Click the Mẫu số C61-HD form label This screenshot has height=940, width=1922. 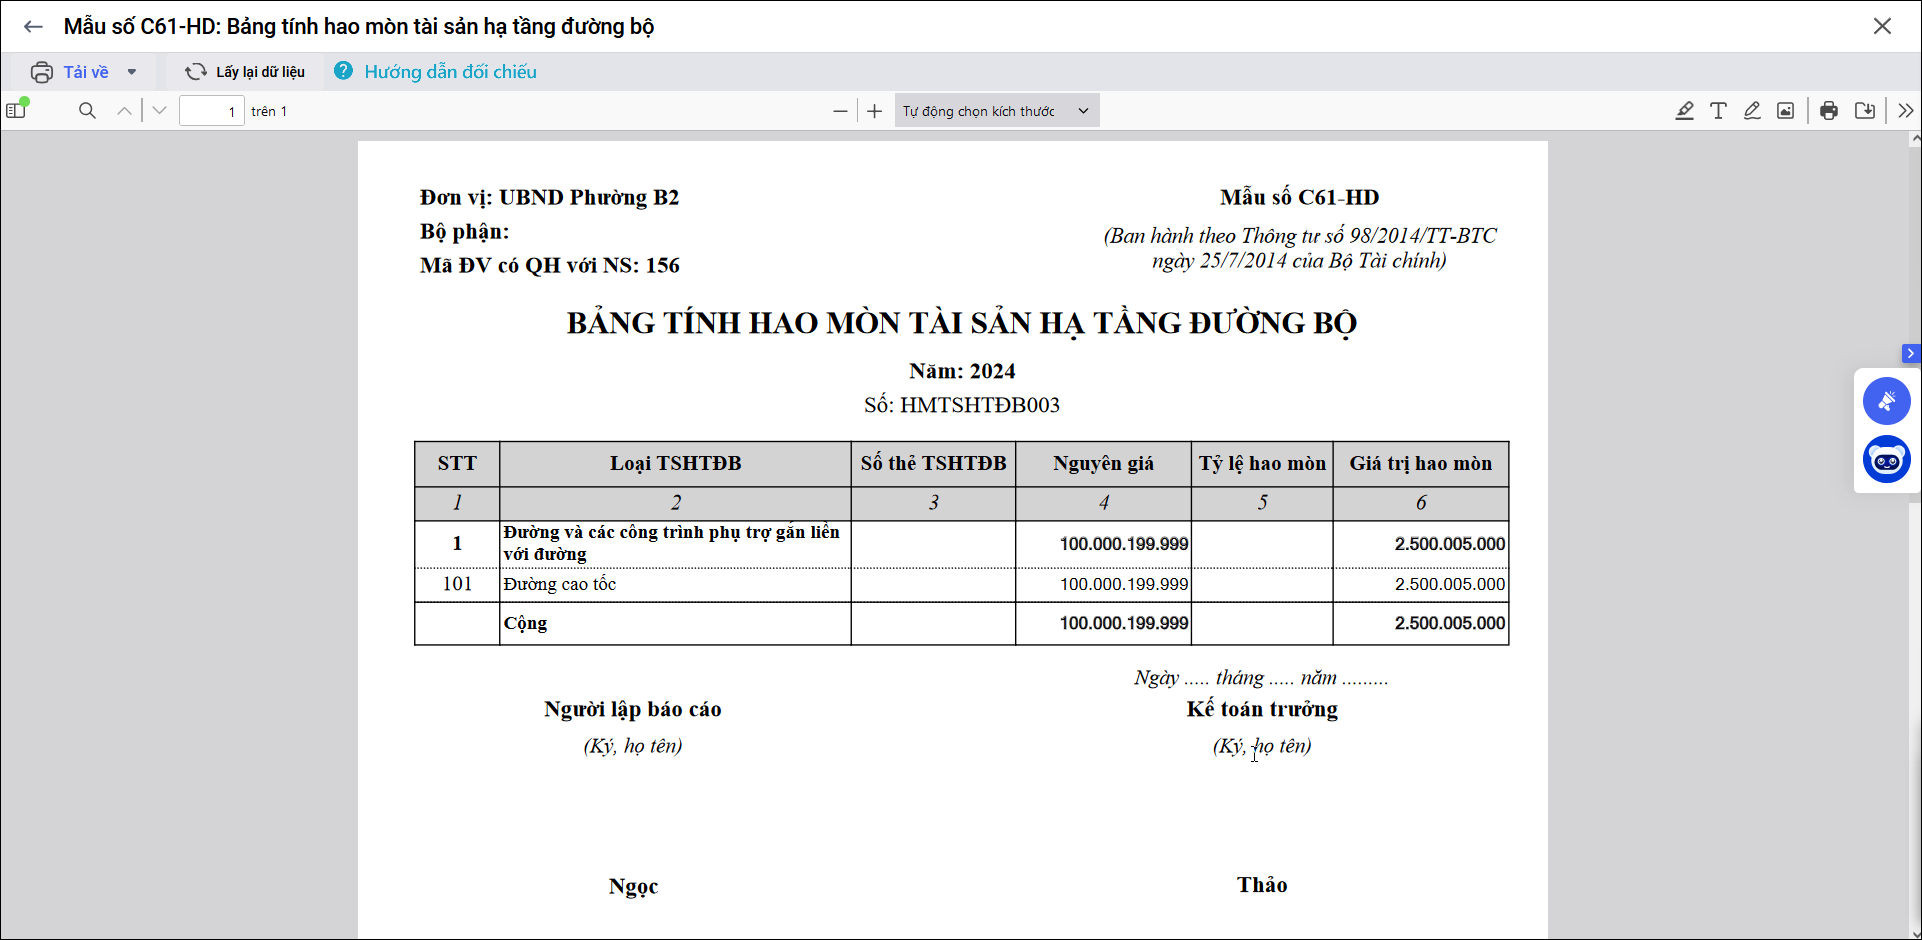(x=1300, y=197)
